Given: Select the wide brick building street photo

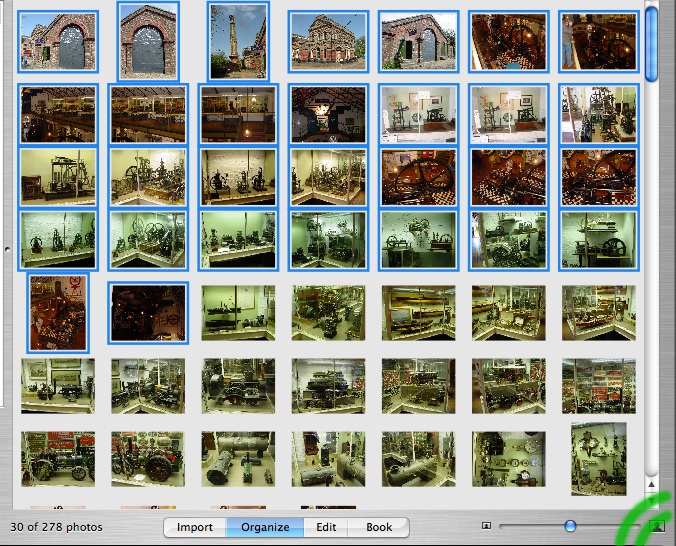Looking at the screenshot, I should coord(328,42).
